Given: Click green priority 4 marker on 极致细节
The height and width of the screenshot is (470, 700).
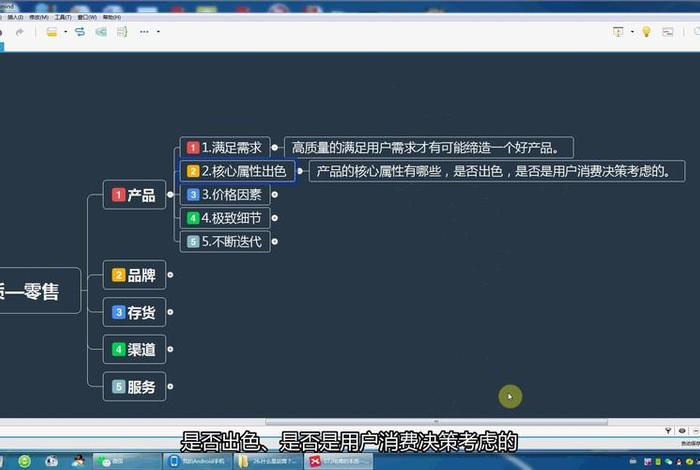Looking at the screenshot, I should point(193,218).
